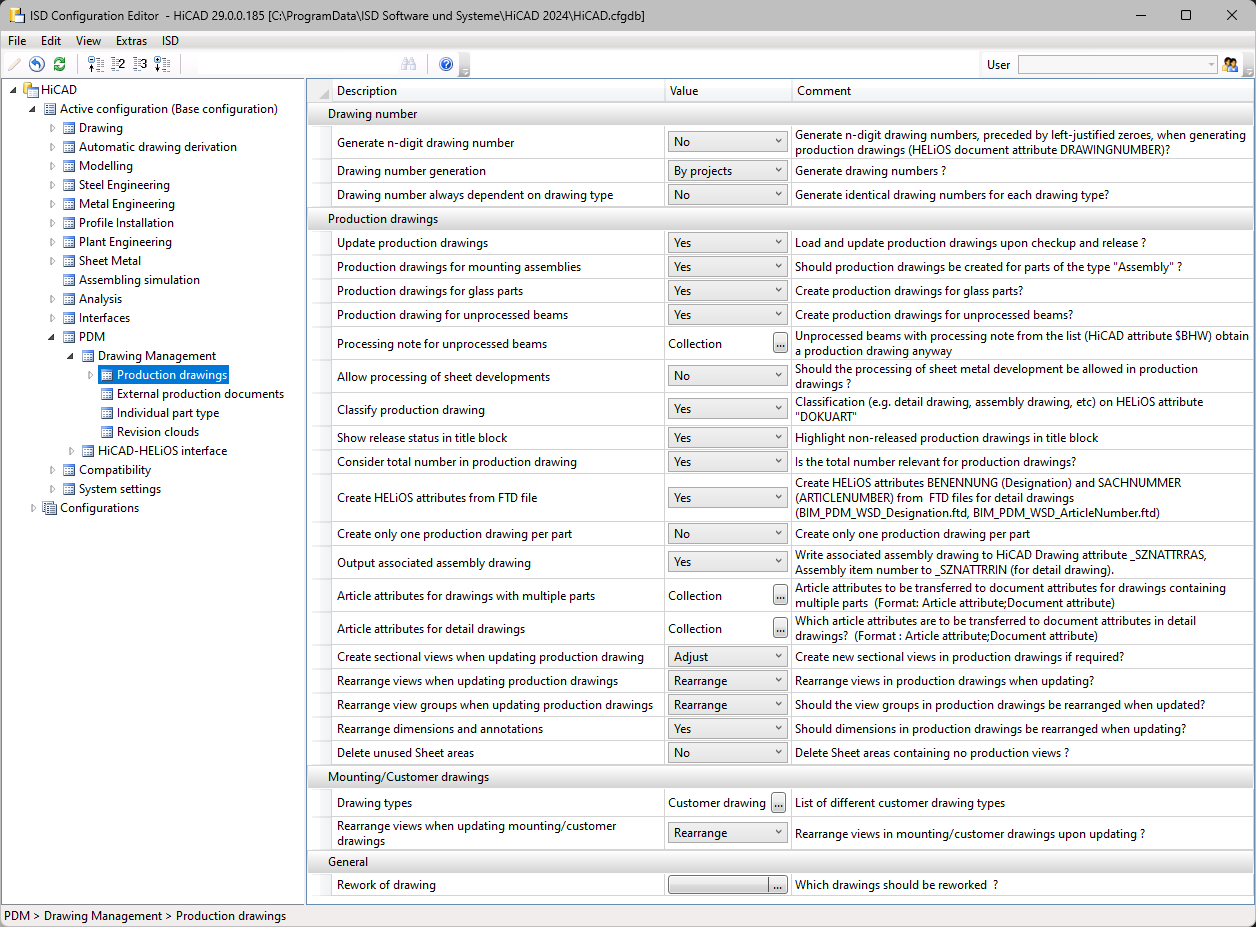Click the icon beside Active configuration
The image size is (1256, 927).
tap(50, 109)
